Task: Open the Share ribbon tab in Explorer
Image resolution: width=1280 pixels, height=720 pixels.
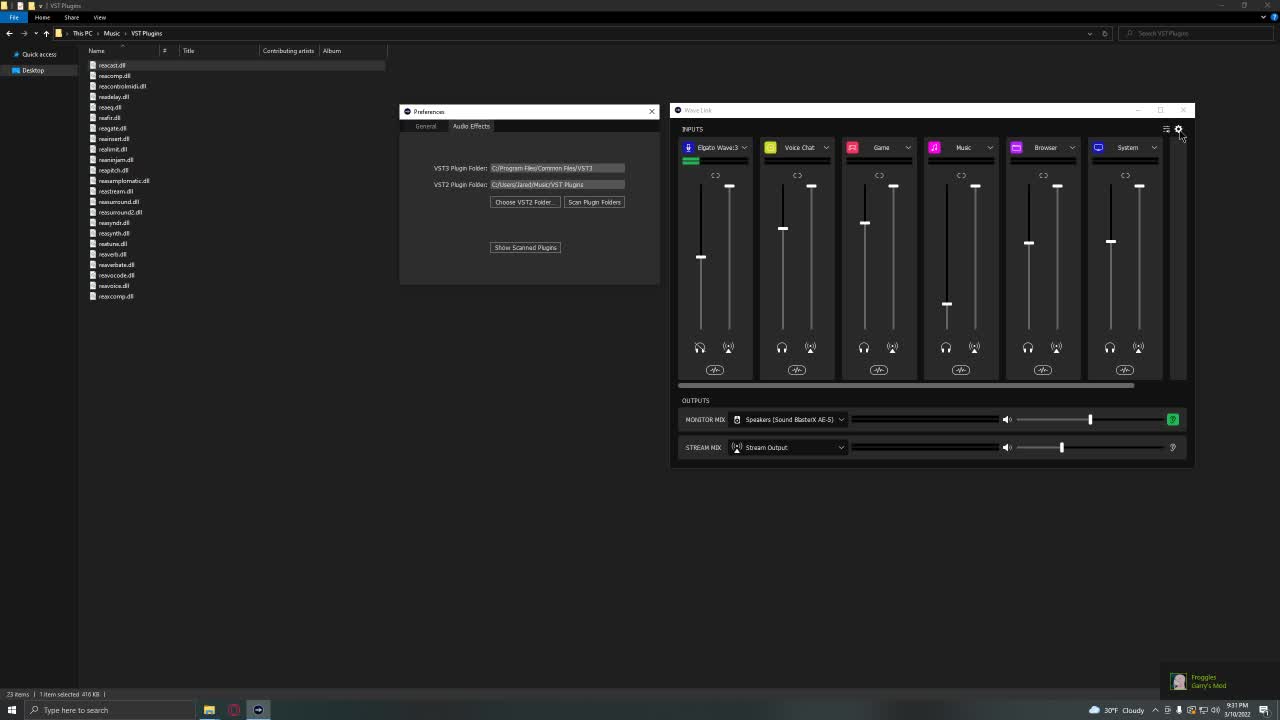Action: click(x=71, y=17)
